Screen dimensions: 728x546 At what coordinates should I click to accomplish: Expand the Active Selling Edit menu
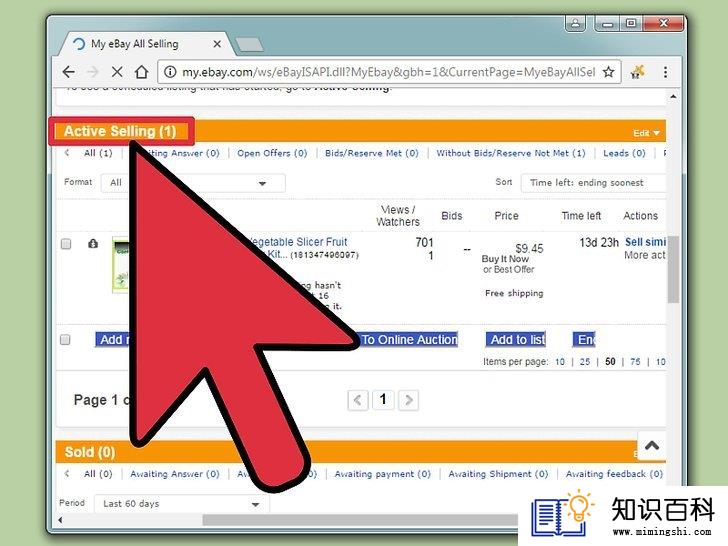[646, 133]
